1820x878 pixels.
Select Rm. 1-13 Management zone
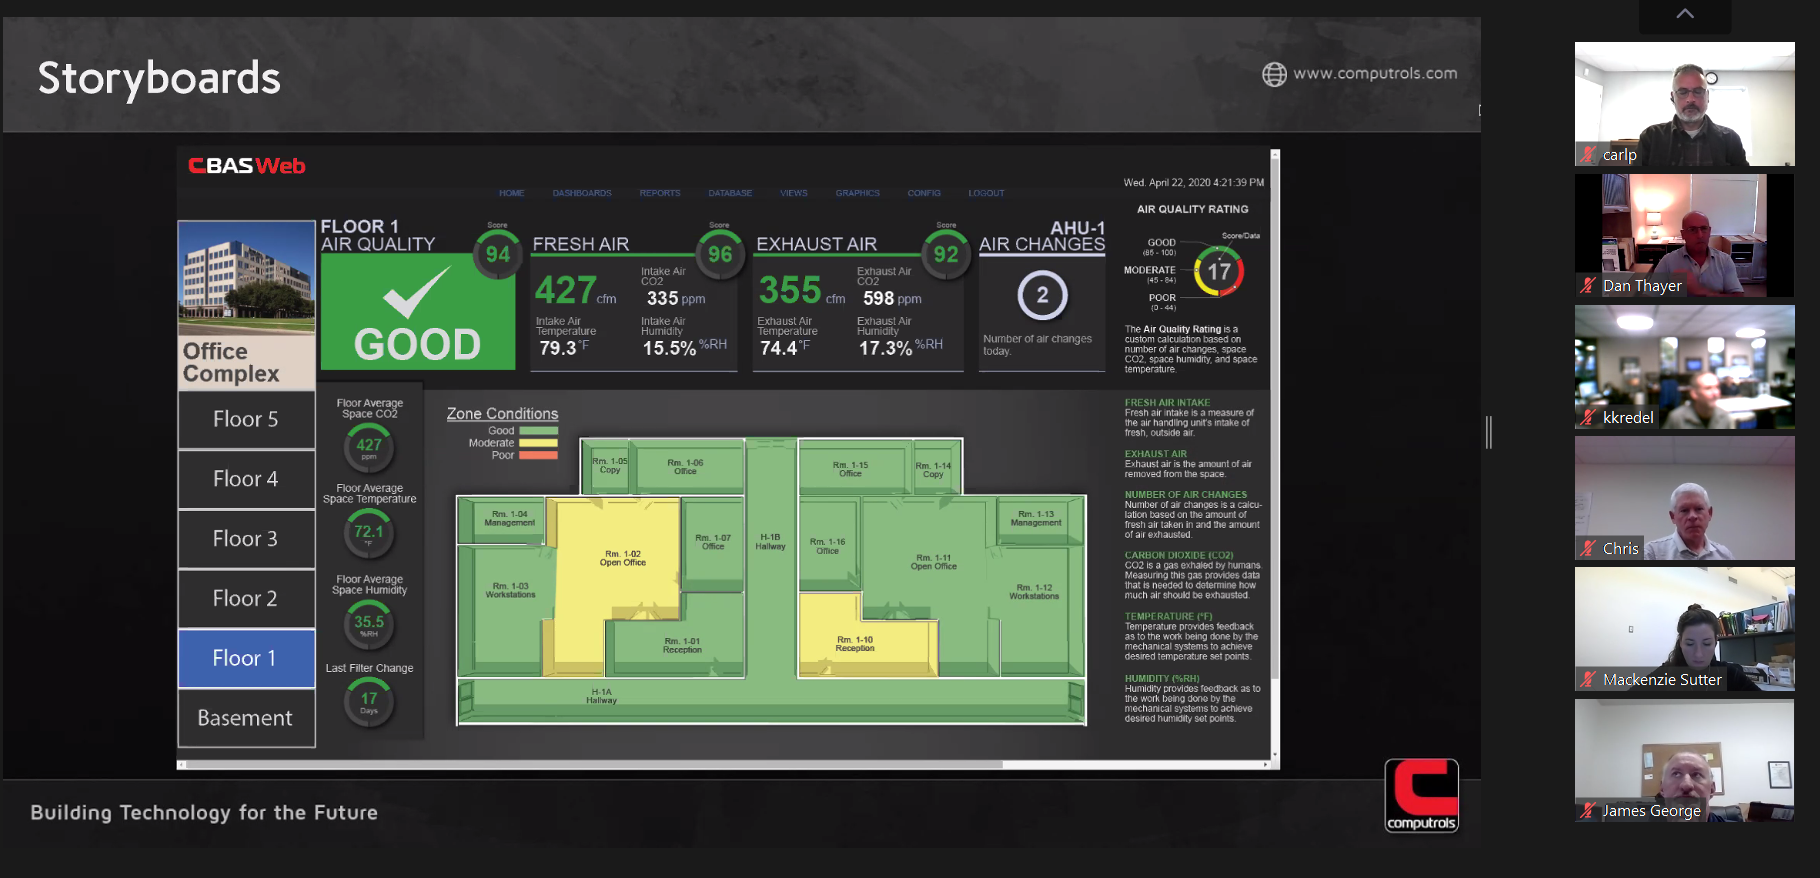1035,518
